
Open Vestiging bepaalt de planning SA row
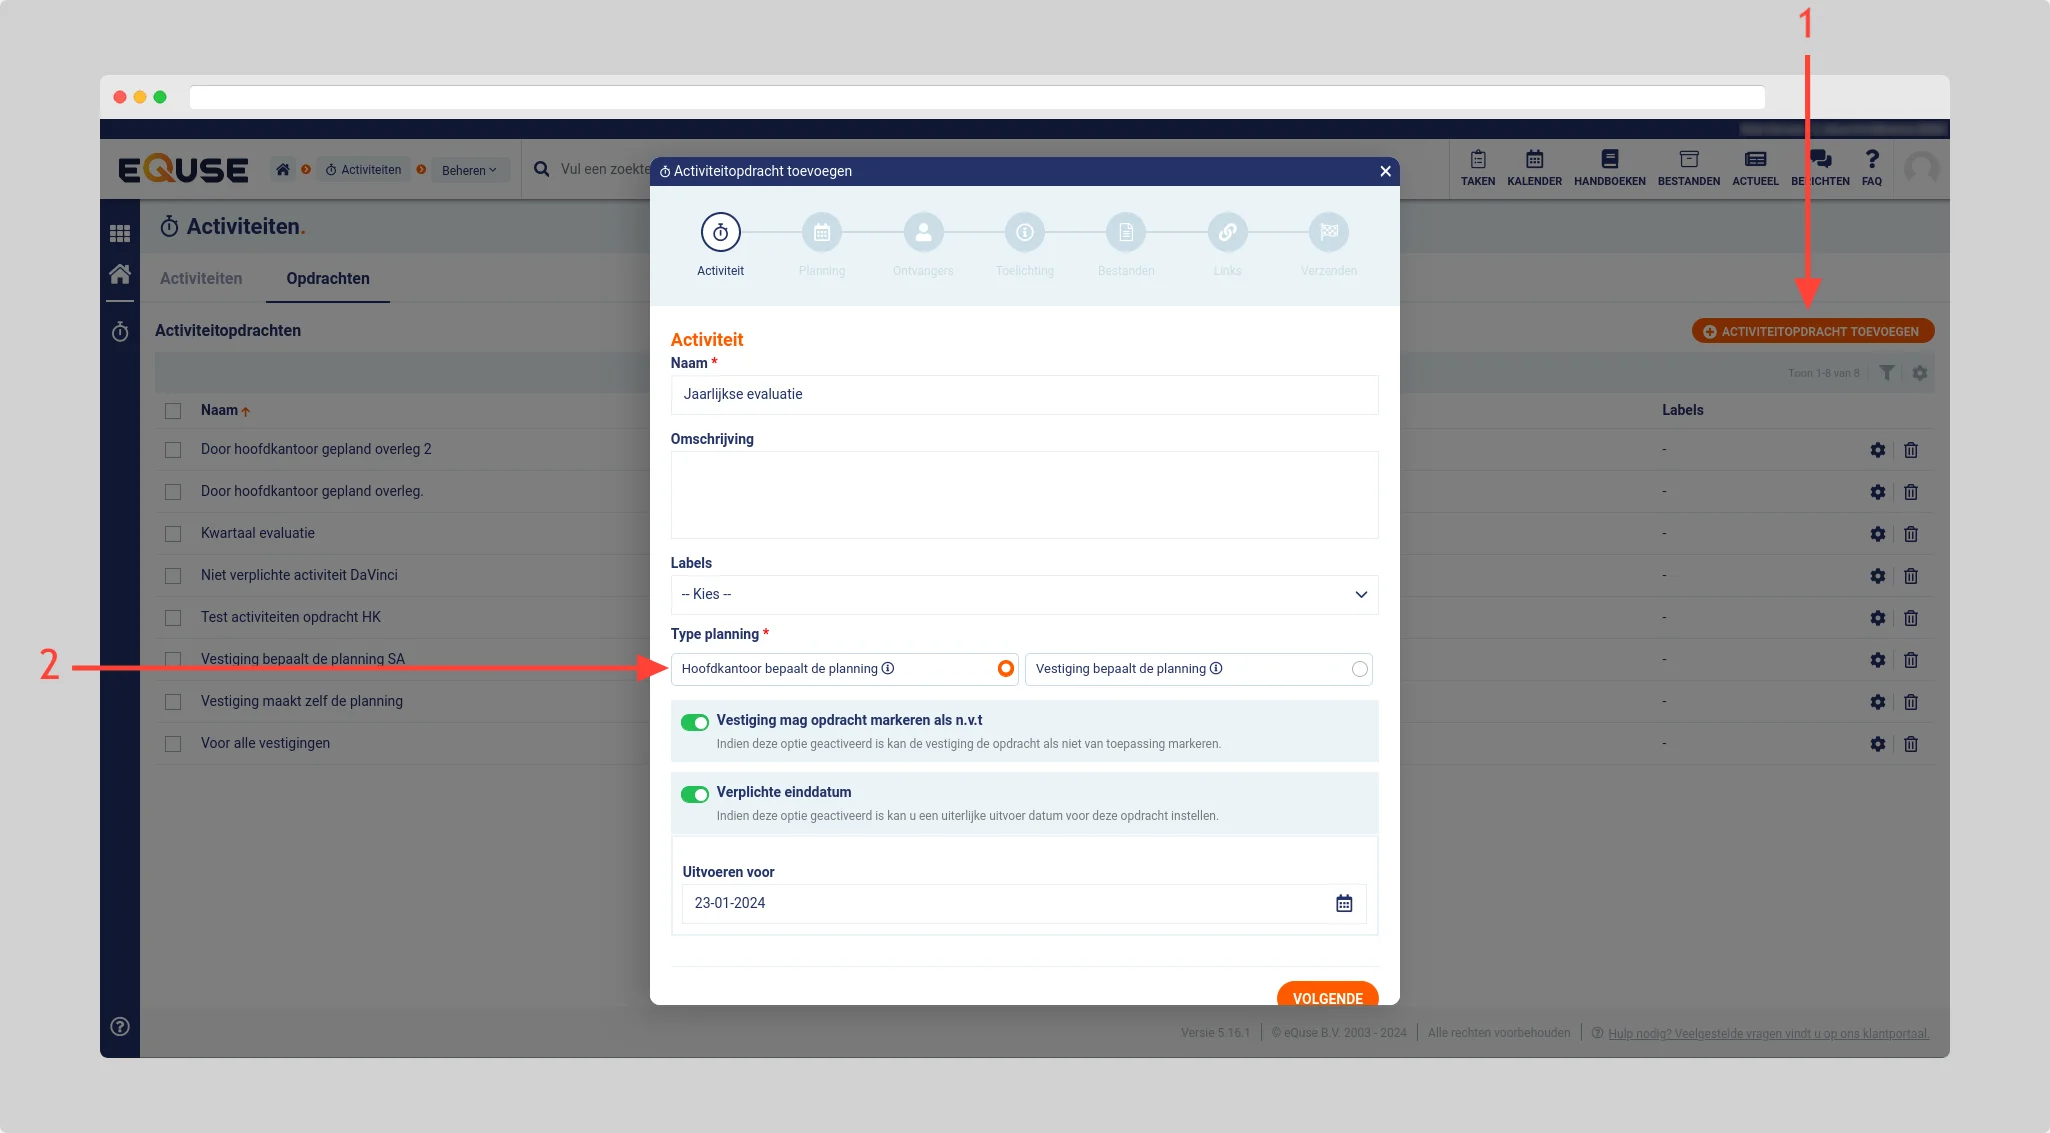pyautogui.click(x=303, y=659)
